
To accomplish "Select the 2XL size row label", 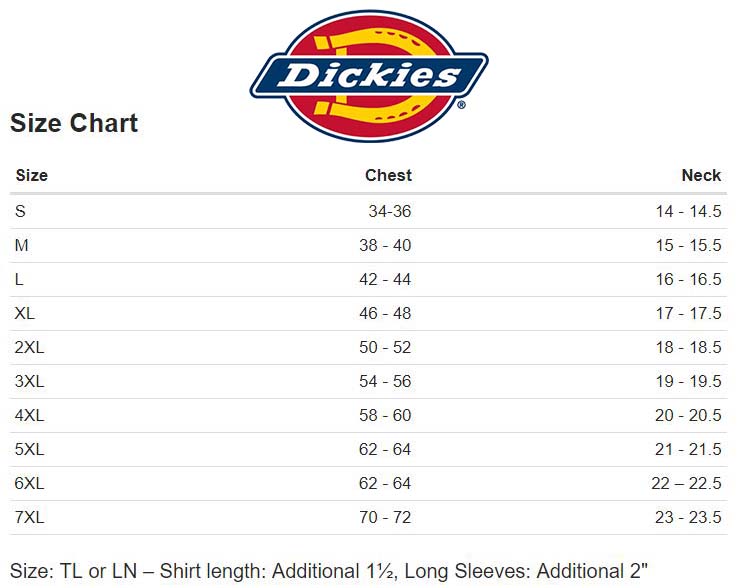I will tap(30, 347).
